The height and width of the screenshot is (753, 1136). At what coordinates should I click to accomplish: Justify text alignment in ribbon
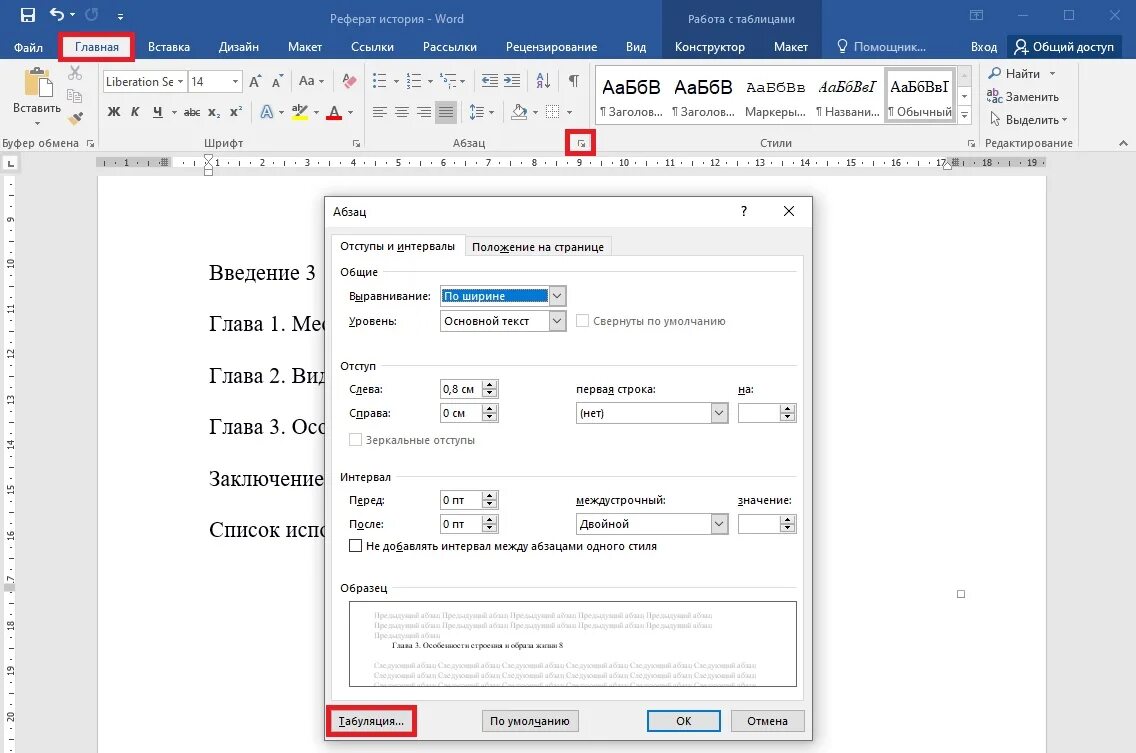click(x=446, y=112)
